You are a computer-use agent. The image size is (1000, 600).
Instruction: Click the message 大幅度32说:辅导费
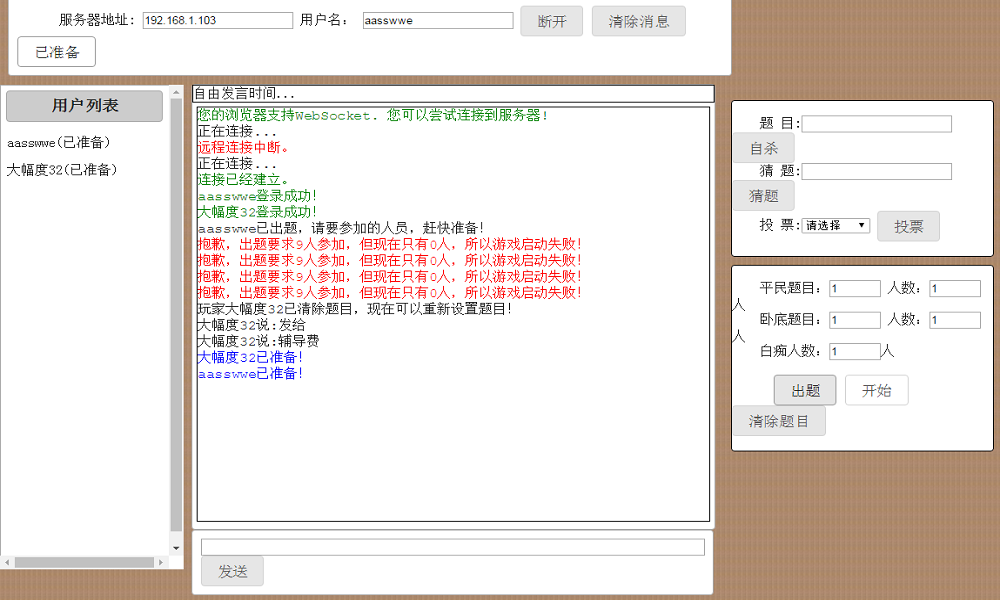(x=258, y=341)
